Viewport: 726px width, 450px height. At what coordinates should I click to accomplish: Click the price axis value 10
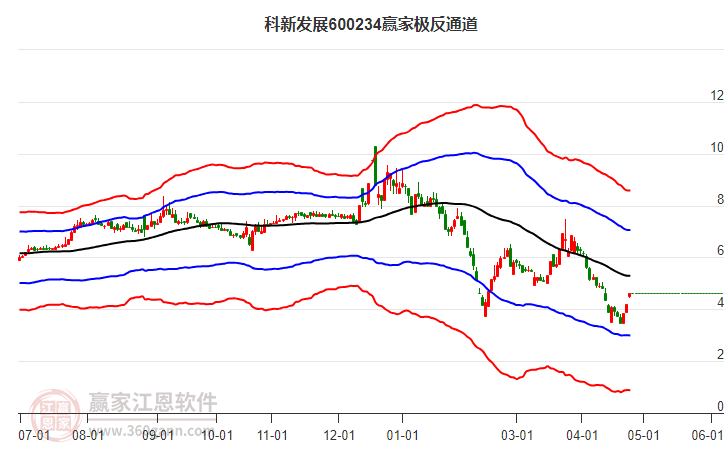(x=717, y=147)
